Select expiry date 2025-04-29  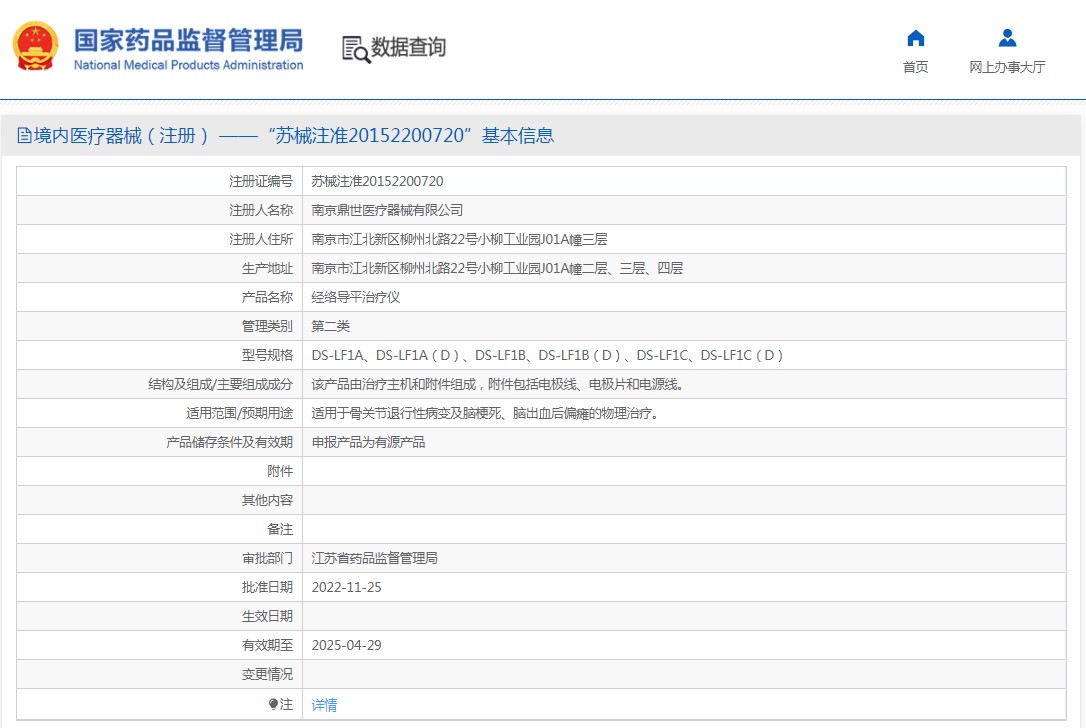[x=346, y=646]
